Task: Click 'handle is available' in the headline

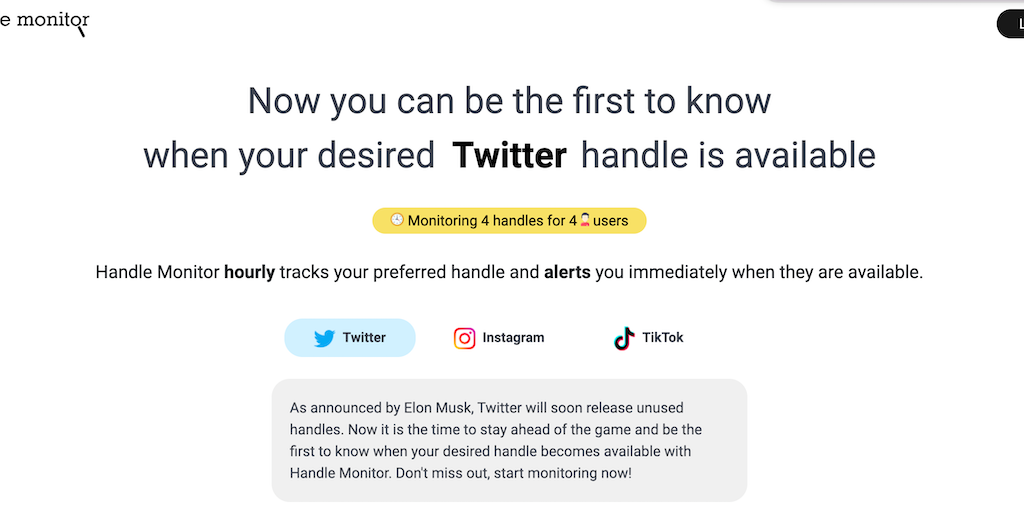Action: pos(728,155)
